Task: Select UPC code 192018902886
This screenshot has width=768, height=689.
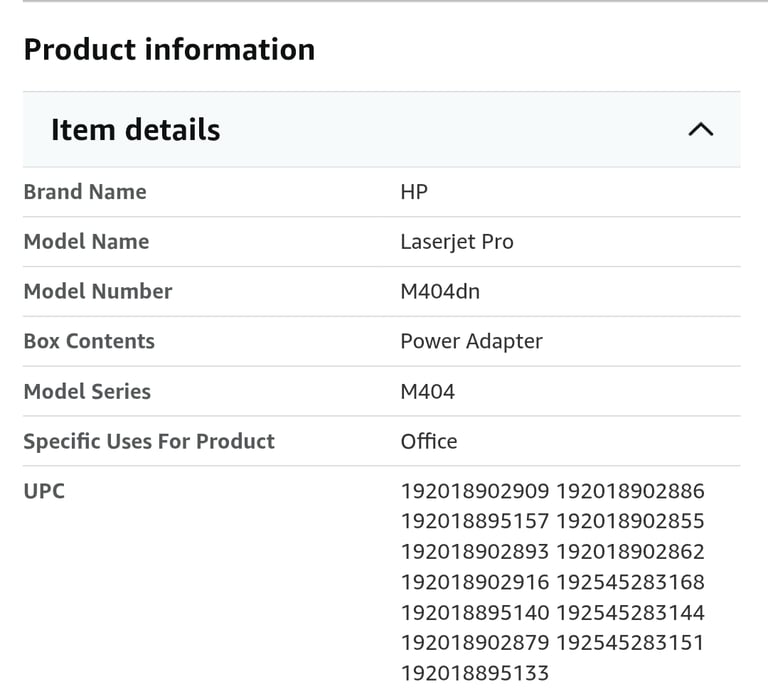Action: tap(630, 491)
